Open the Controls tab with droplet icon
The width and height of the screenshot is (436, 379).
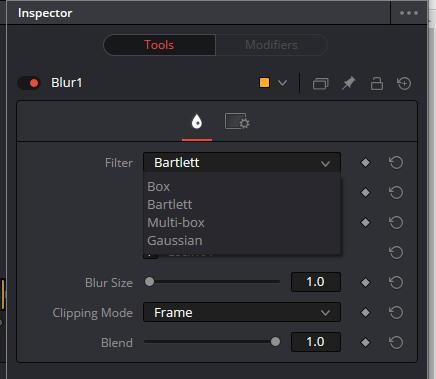(197, 122)
